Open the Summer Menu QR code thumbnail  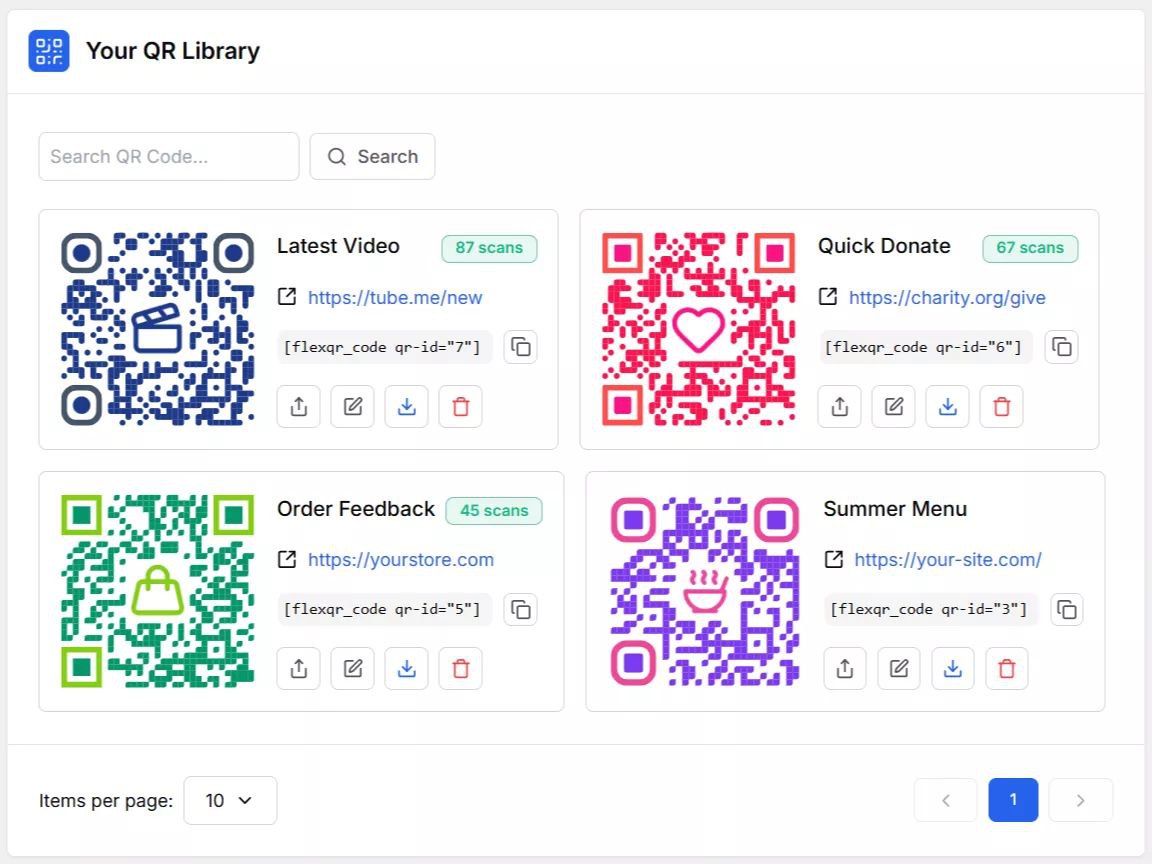click(x=705, y=591)
